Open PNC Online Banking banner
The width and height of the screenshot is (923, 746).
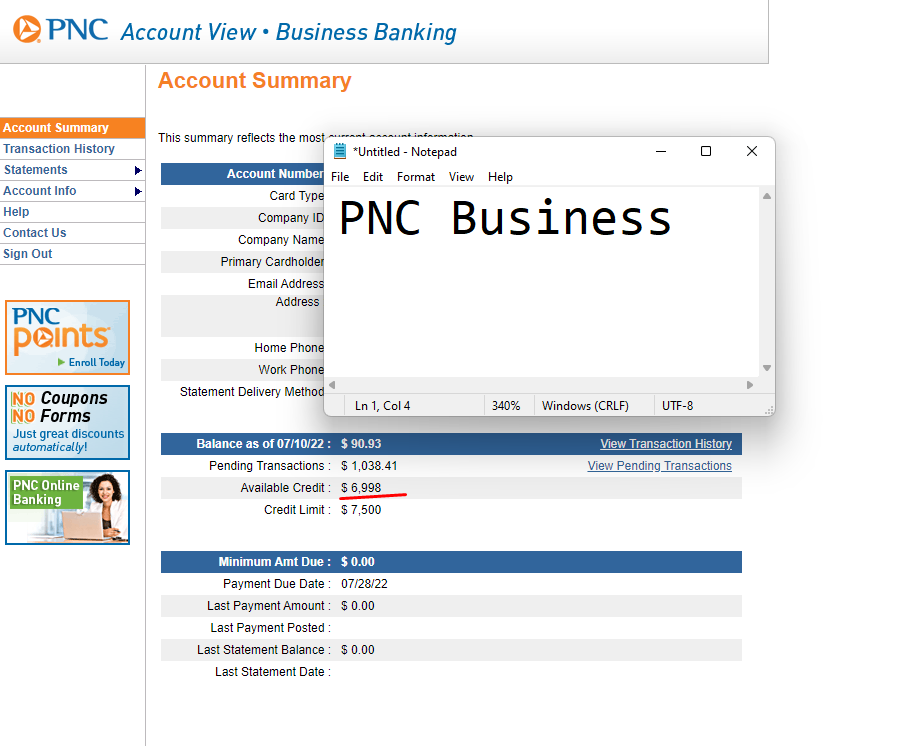[67, 508]
